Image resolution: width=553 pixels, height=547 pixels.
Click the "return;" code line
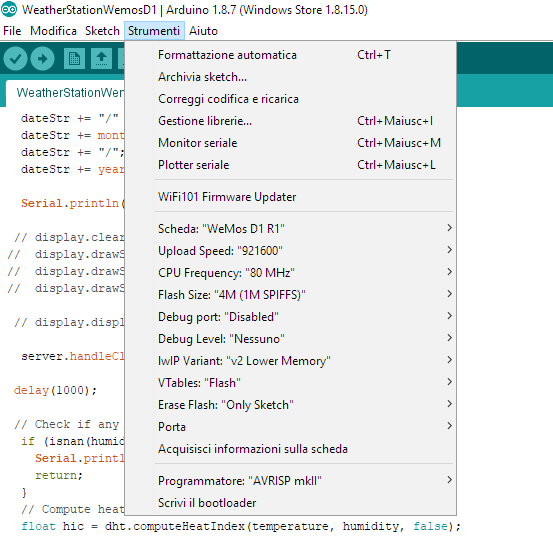(59, 475)
